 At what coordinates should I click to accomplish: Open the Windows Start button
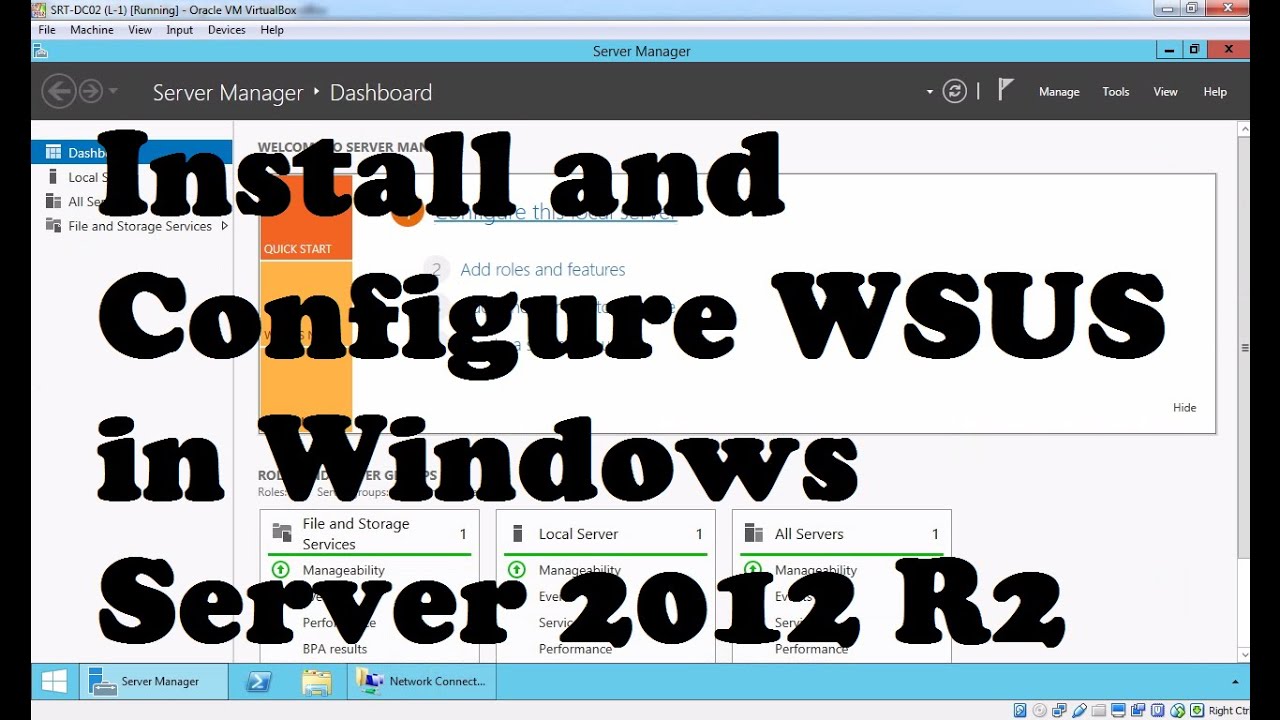pyautogui.click(x=54, y=681)
